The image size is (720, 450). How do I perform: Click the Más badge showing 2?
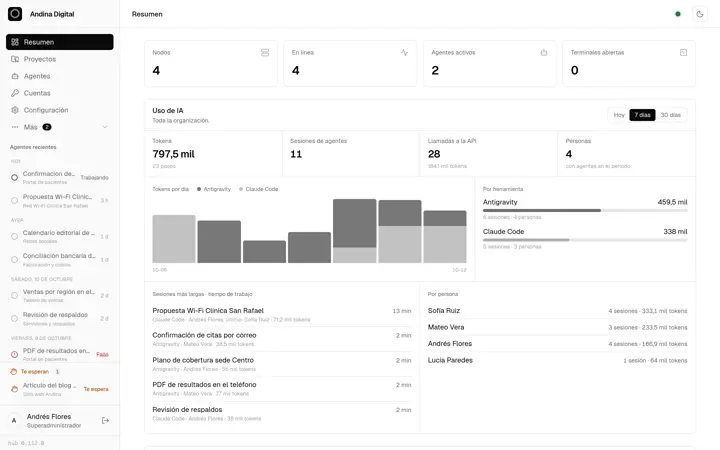[47, 127]
